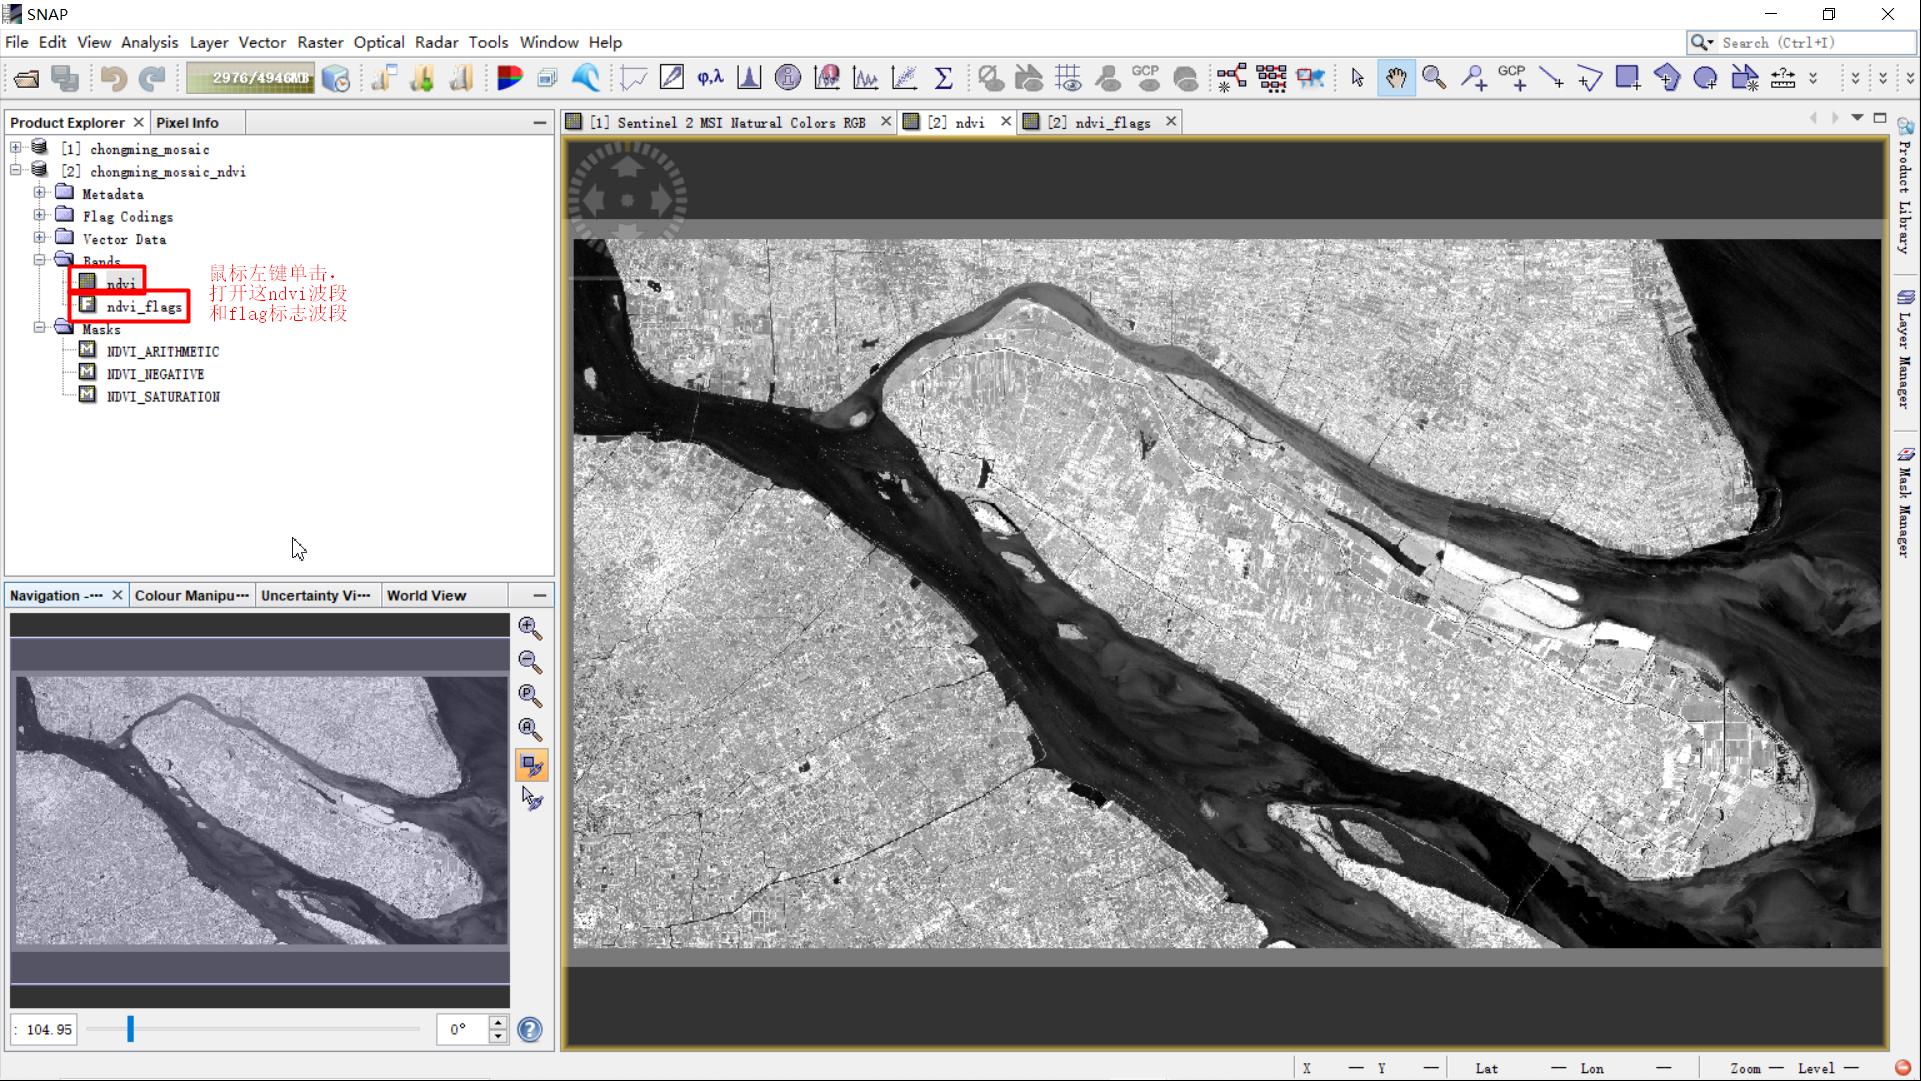1921x1081 pixels.
Task: Toggle synchronise cursor button in Navigation panel
Action: (x=531, y=799)
